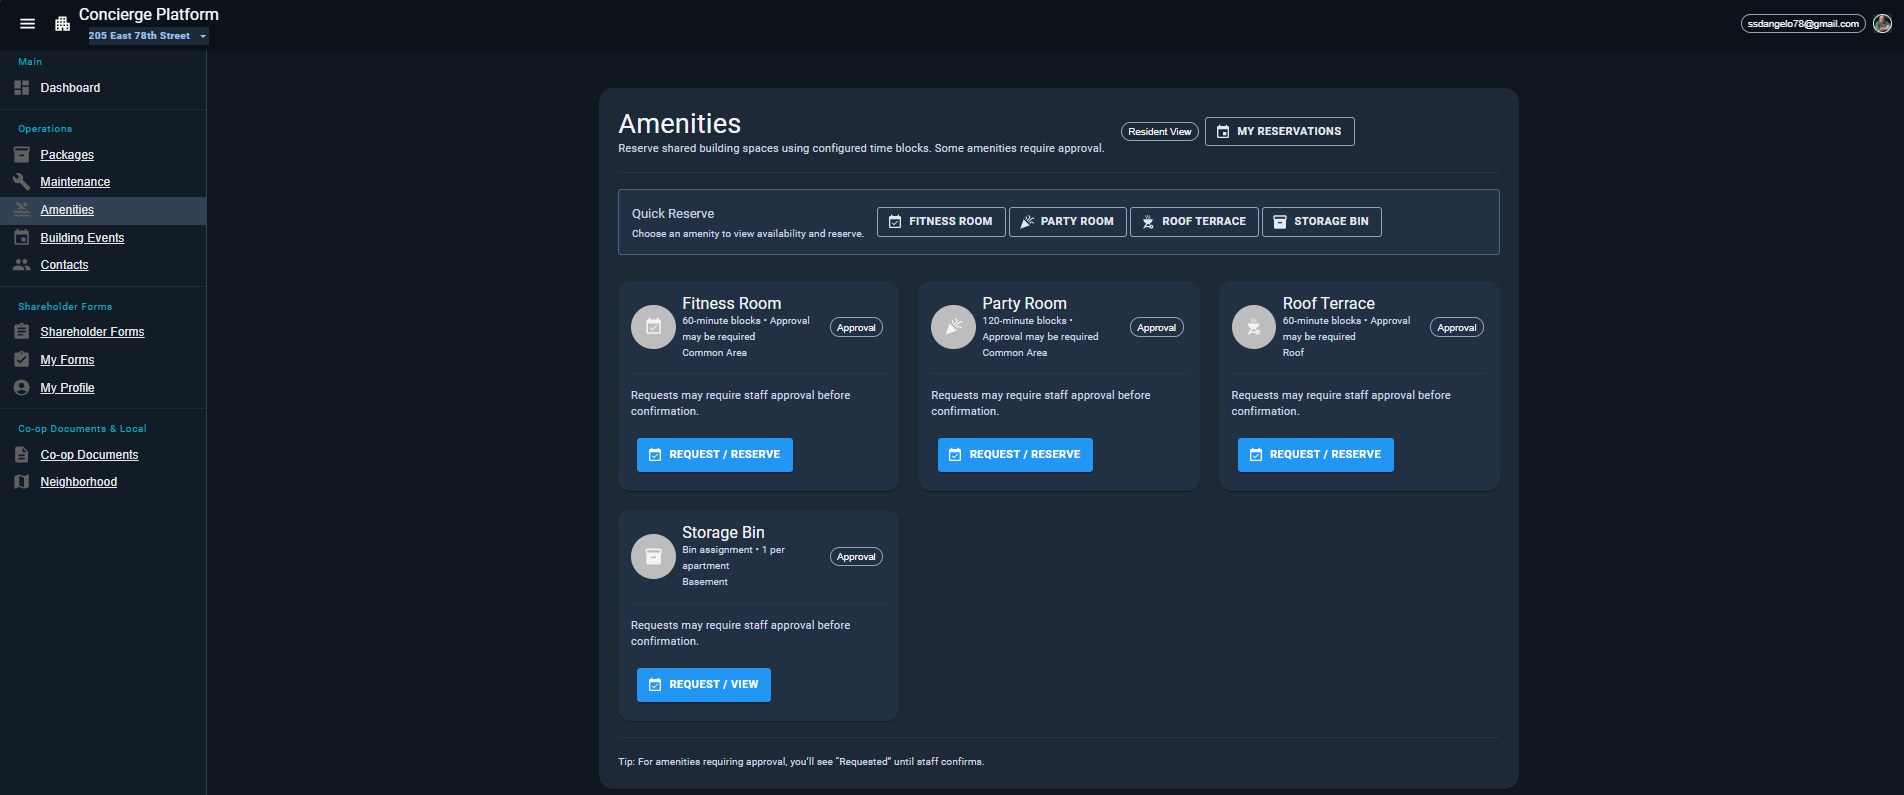Click the Neighborhood map icon
1904x795 pixels.
(22, 482)
